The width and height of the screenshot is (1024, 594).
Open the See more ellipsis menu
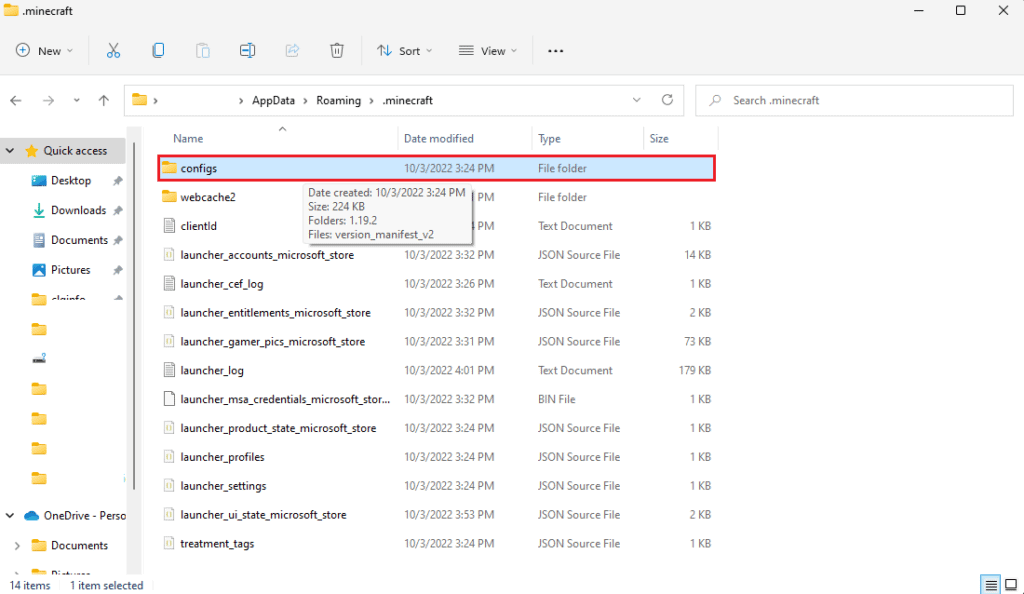tap(555, 51)
